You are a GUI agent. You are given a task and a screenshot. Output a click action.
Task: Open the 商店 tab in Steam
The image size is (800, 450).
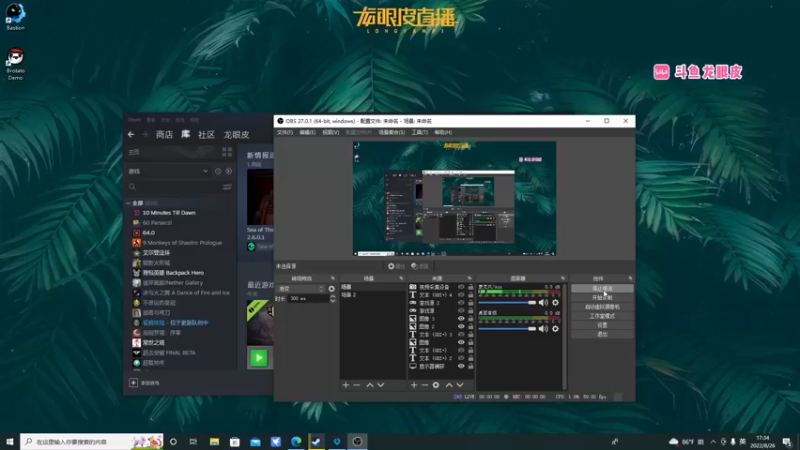[x=164, y=135]
